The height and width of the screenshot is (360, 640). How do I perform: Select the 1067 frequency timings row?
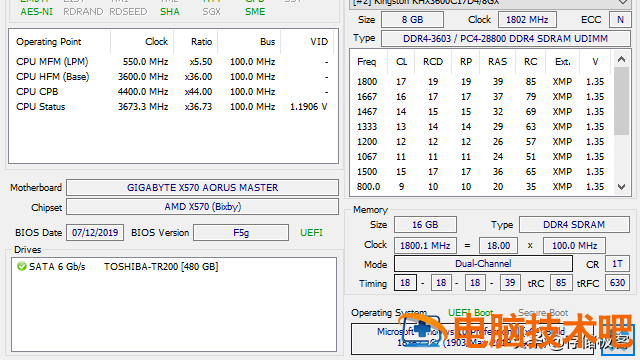click(x=481, y=157)
